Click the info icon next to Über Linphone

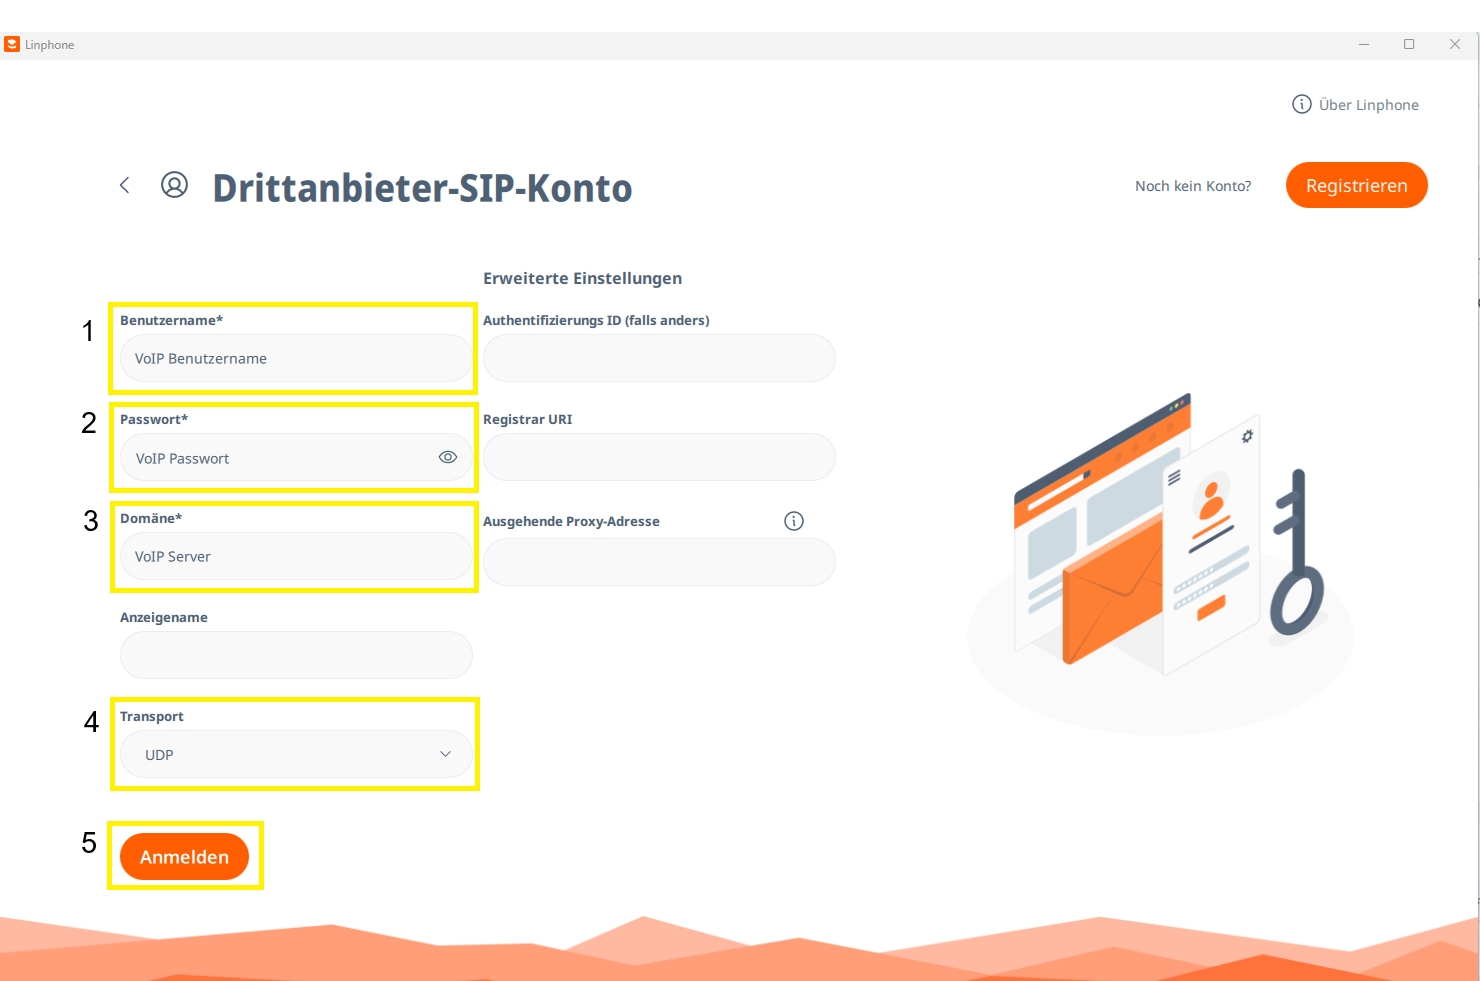click(x=1301, y=105)
